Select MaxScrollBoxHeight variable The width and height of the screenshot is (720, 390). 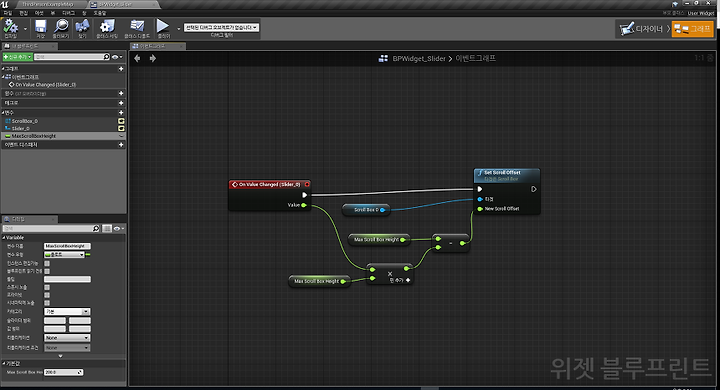click(x=34, y=136)
